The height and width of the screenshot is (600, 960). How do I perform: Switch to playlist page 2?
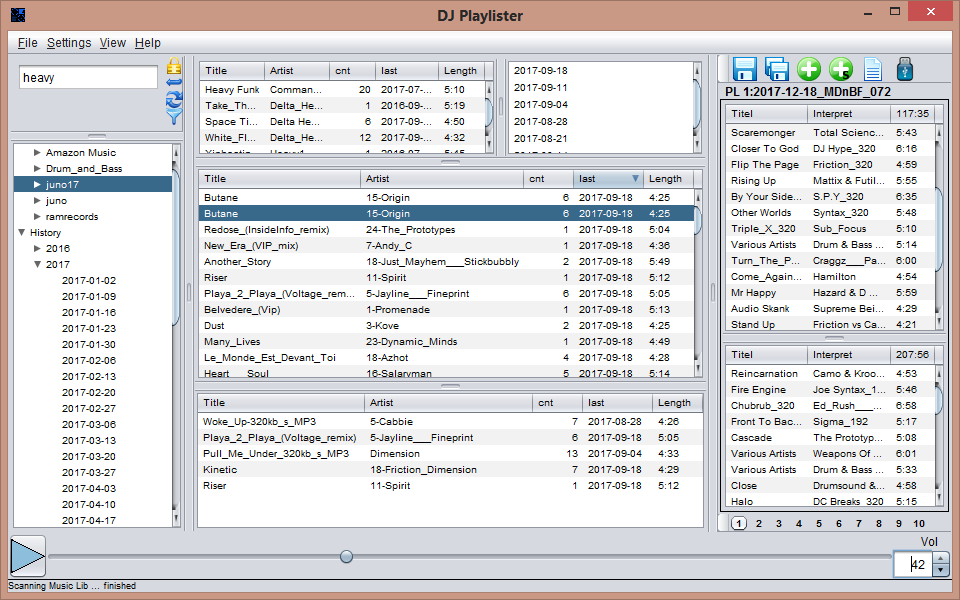[x=759, y=523]
